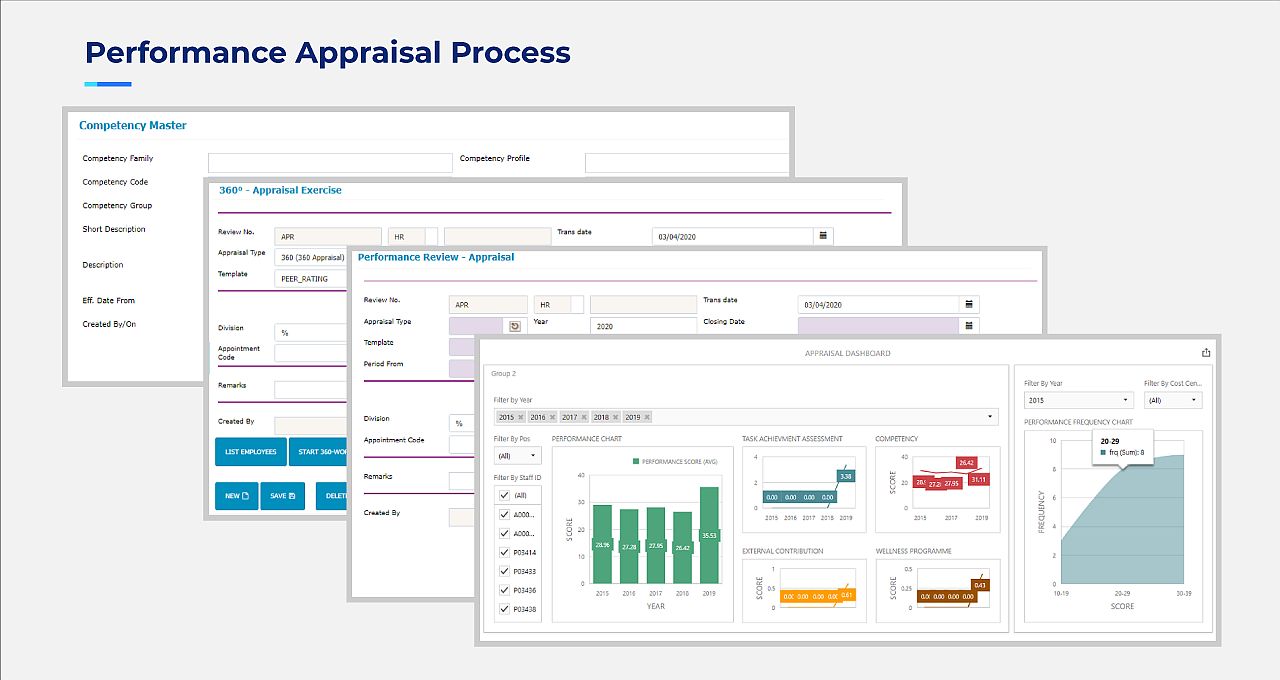Click the export icon on the Appraisal Dashboard

1205,352
